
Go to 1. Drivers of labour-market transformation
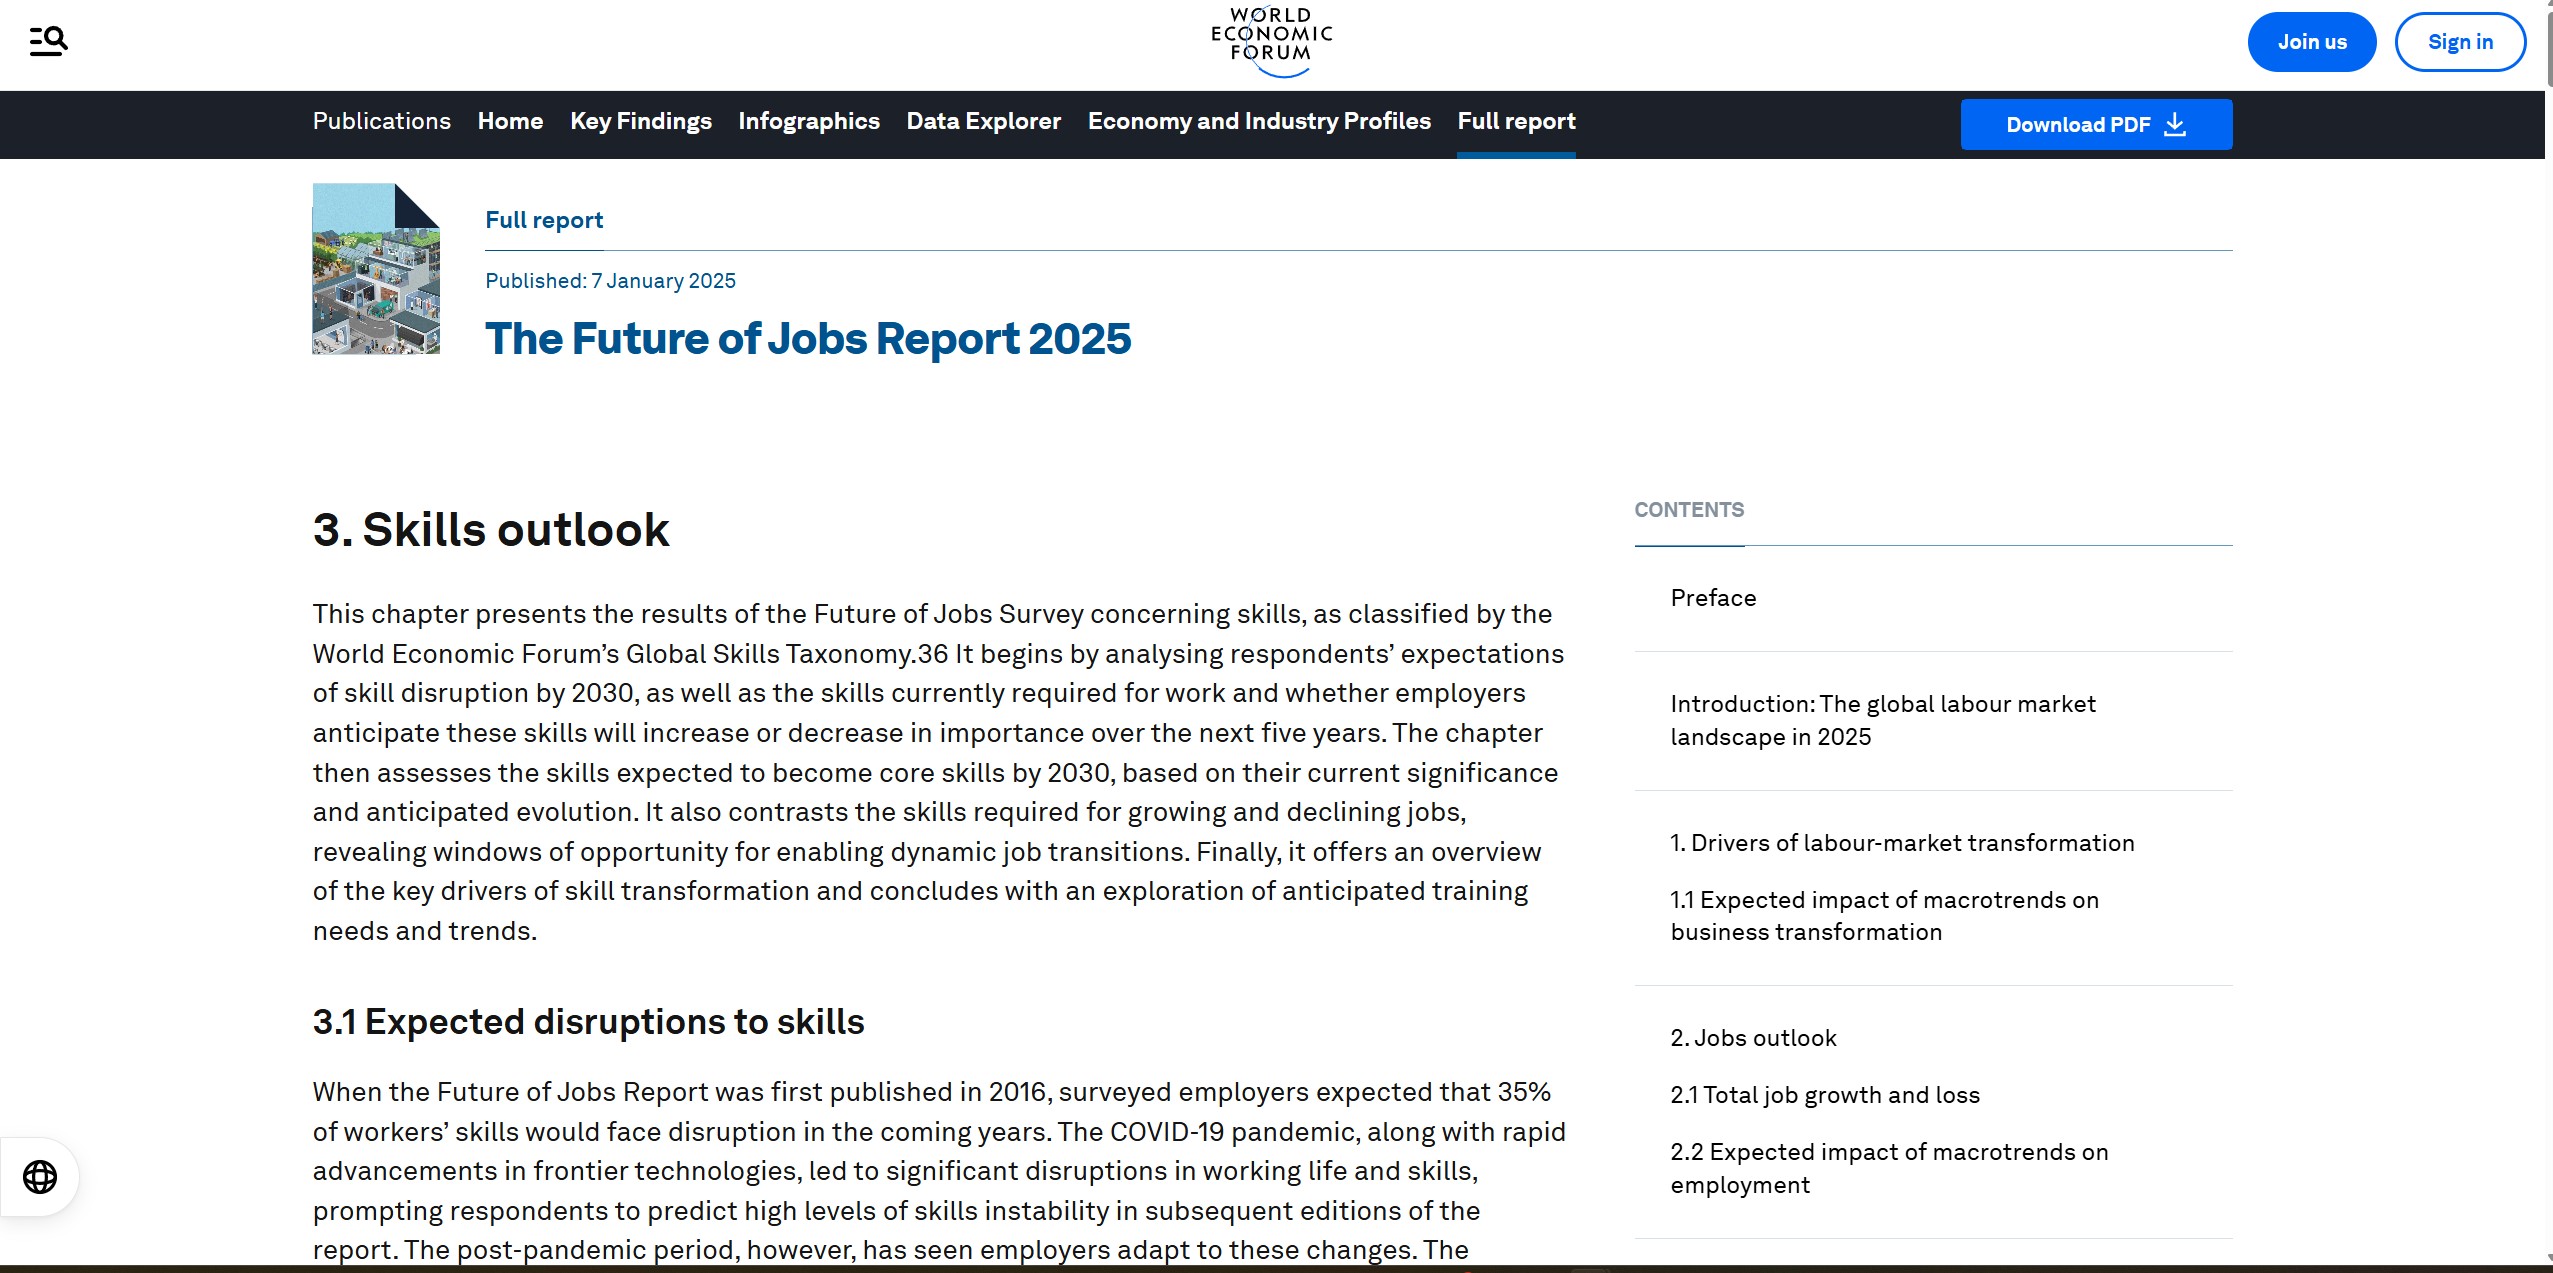coord(1902,843)
